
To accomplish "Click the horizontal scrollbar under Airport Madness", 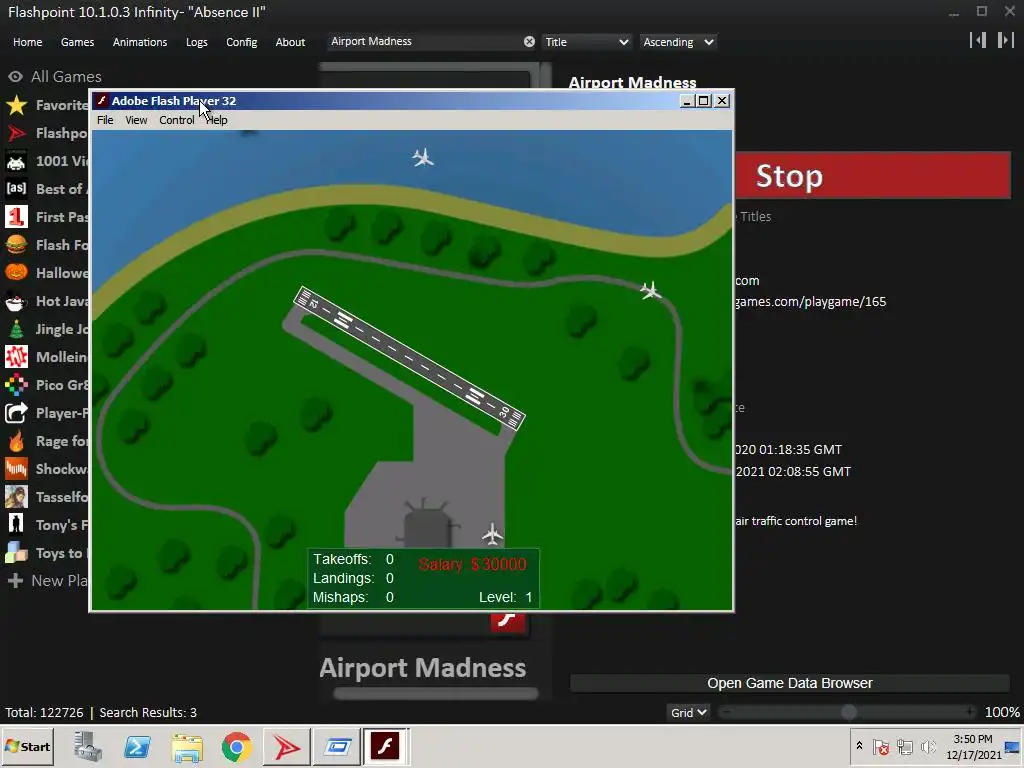I will coord(436,694).
